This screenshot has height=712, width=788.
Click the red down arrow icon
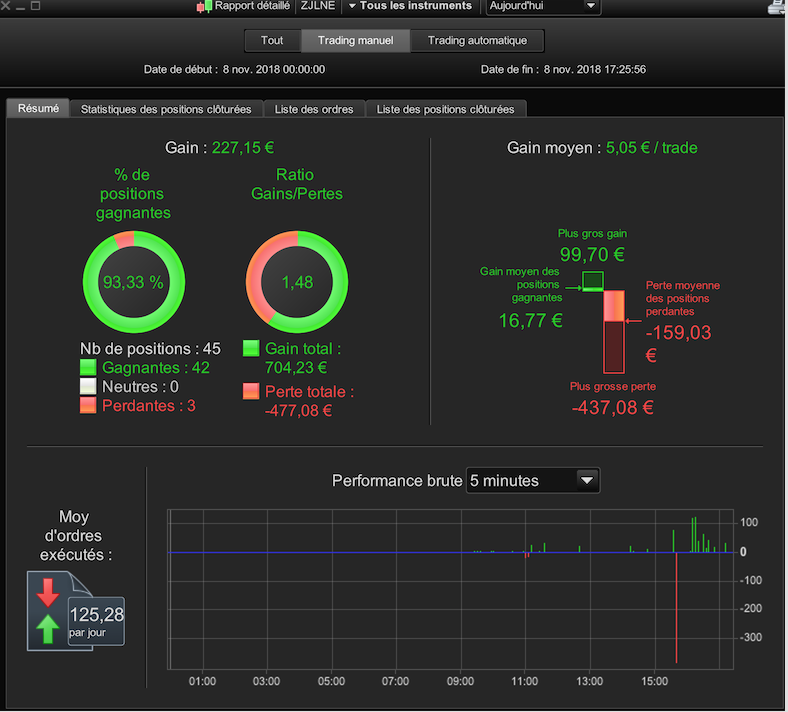(x=48, y=592)
